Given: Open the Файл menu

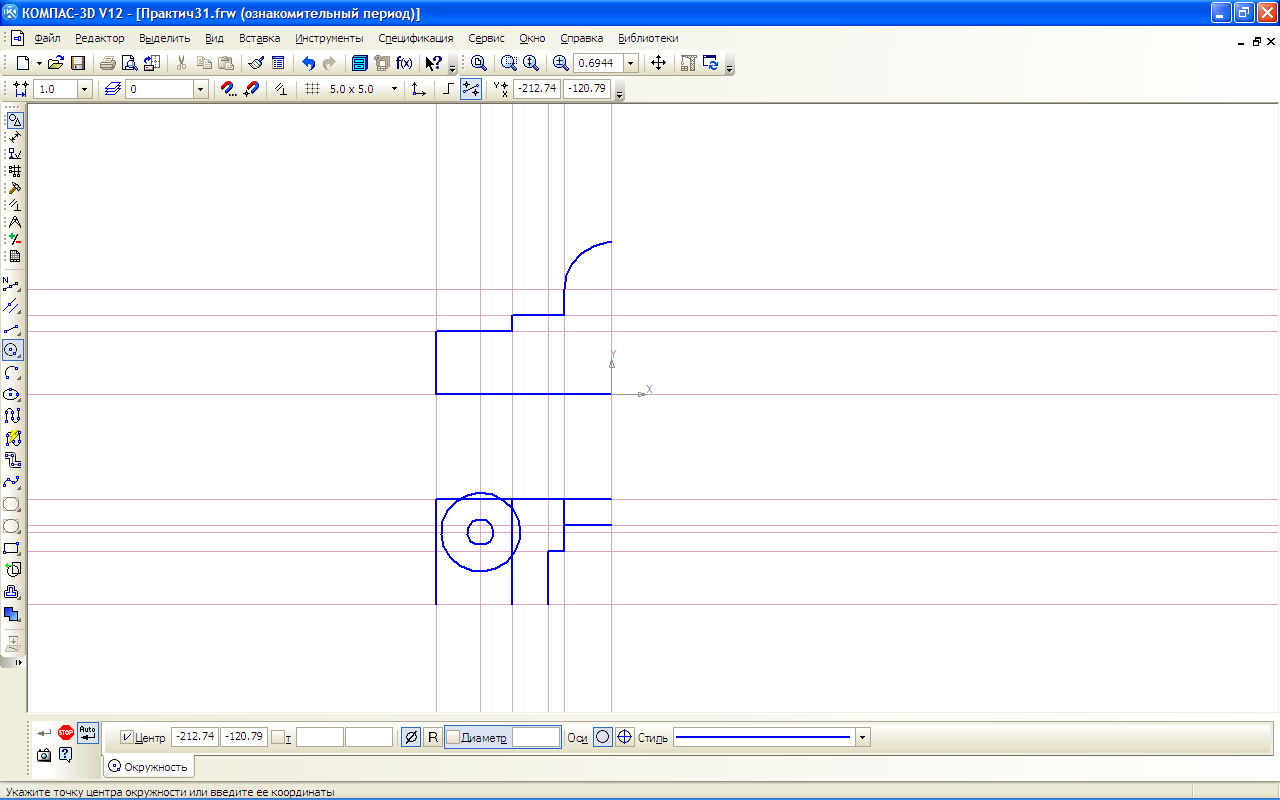Looking at the screenshot, I should tap(47, 38).
